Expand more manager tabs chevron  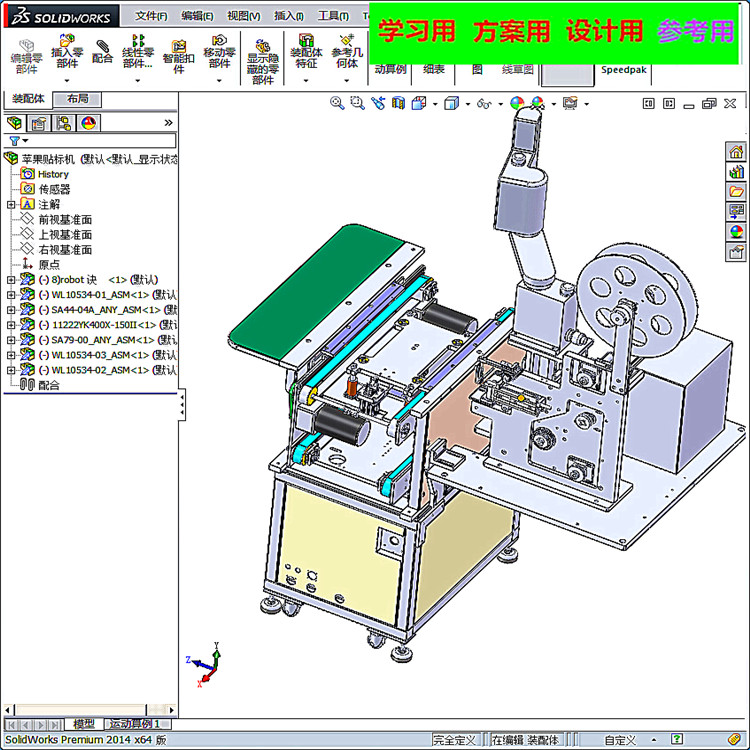(x=168, y=123)
